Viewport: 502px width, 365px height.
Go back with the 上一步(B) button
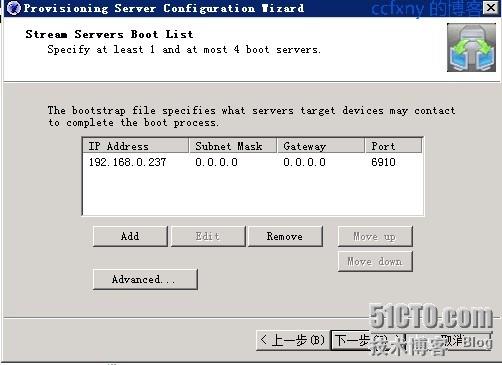point(293,340)
